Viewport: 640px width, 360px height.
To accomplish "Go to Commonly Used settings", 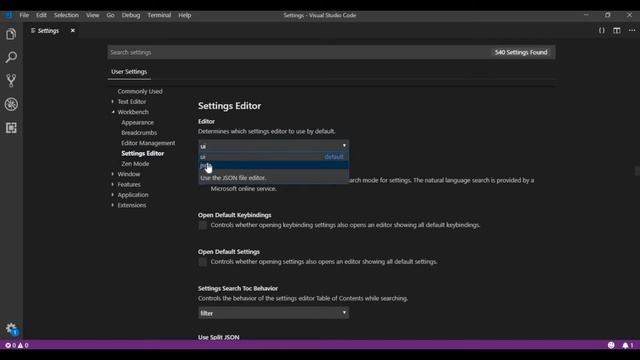I will click(x=140, y=91).
